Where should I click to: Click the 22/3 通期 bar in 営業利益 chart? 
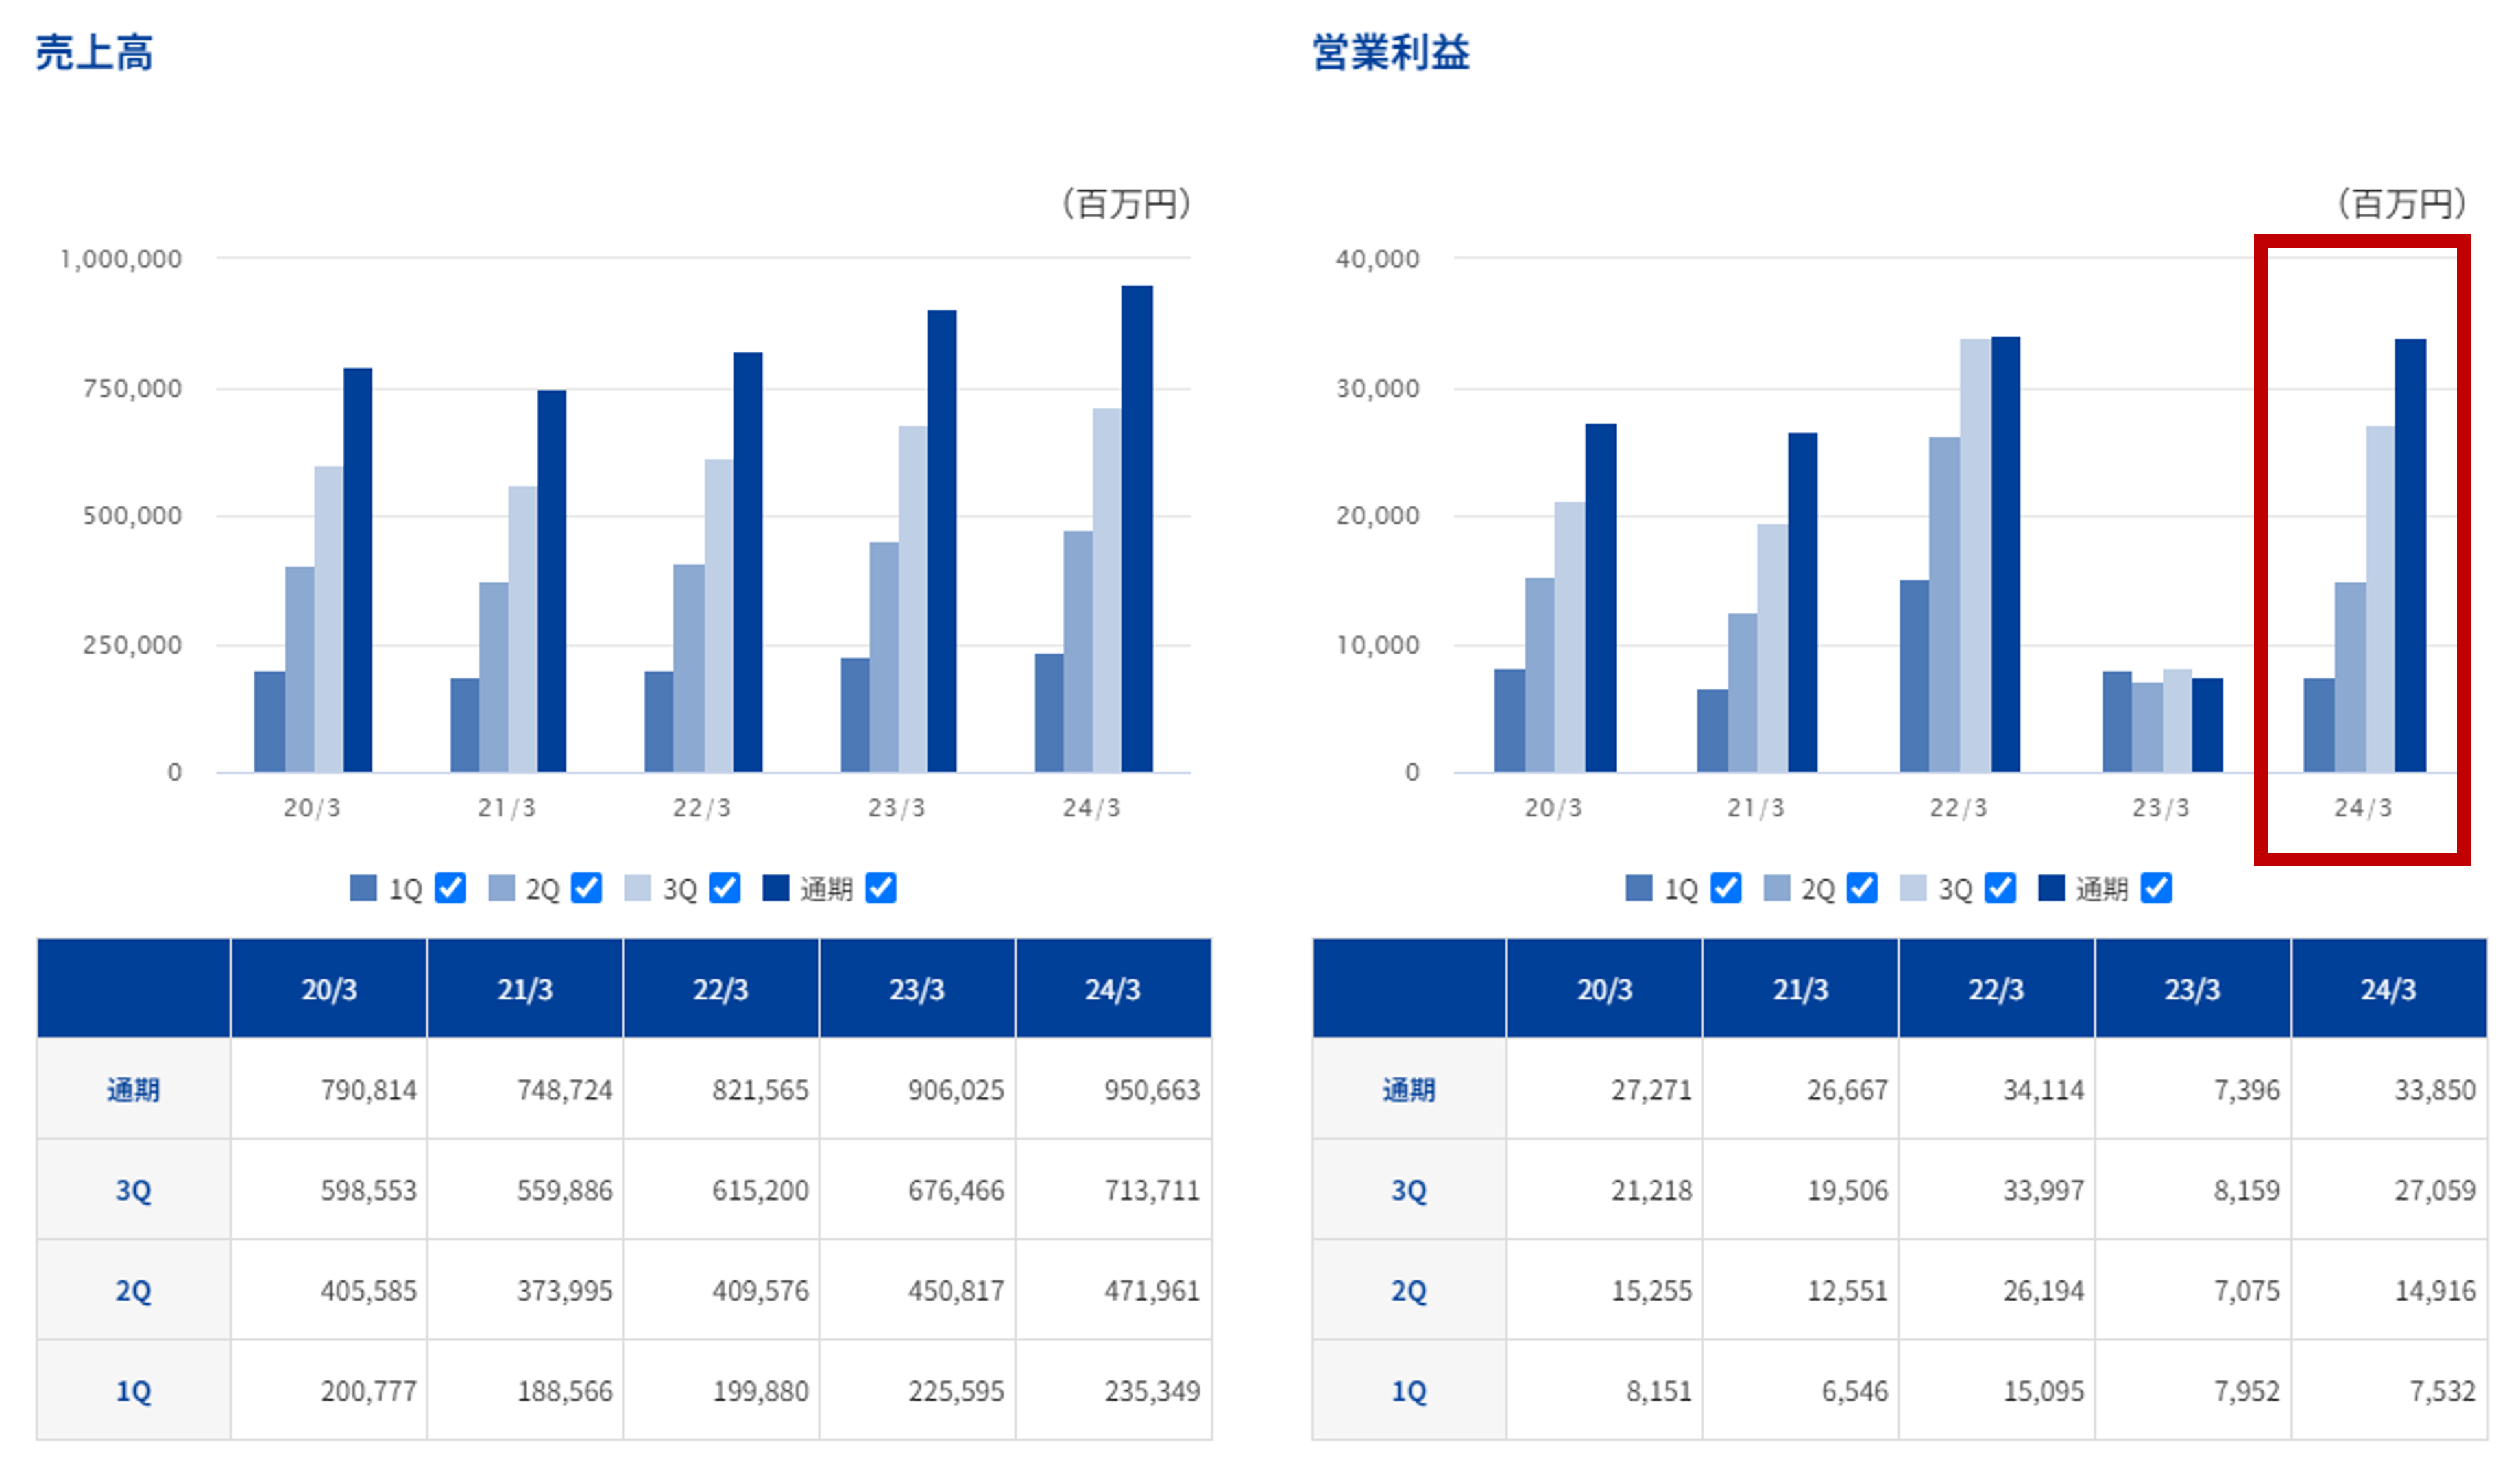2005,554
